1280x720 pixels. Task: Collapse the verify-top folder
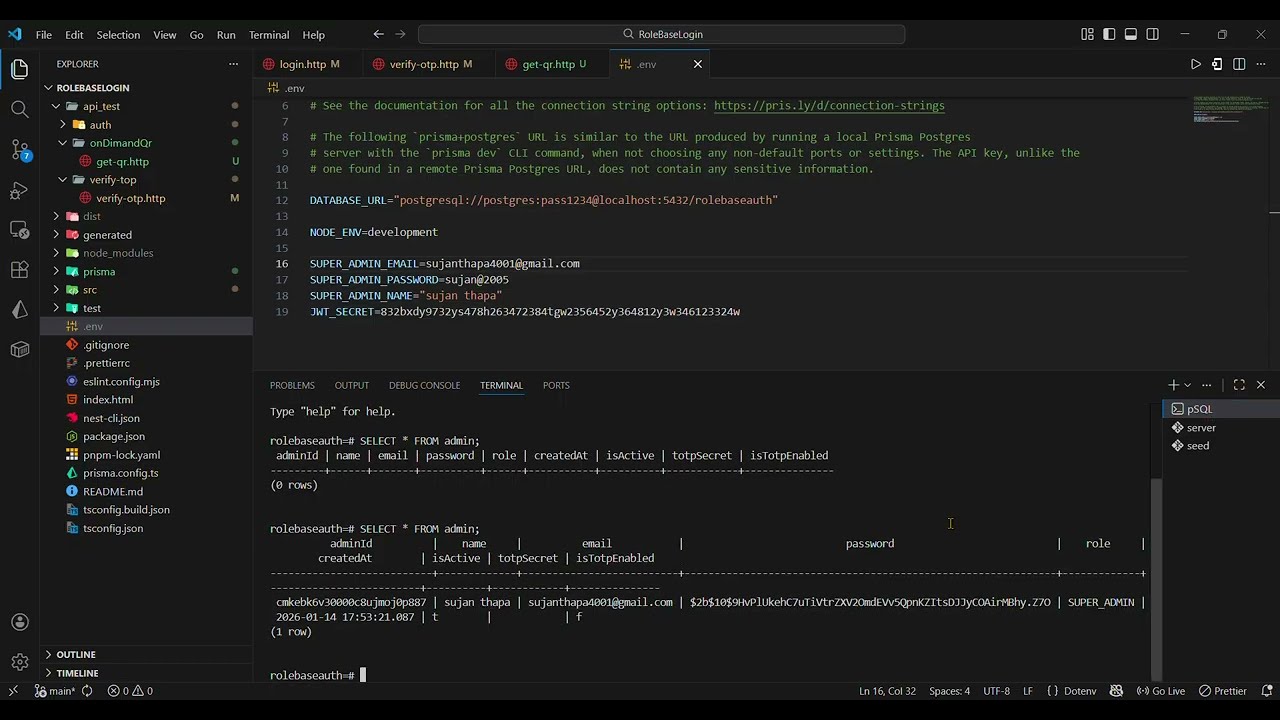[x=146, y=180]
